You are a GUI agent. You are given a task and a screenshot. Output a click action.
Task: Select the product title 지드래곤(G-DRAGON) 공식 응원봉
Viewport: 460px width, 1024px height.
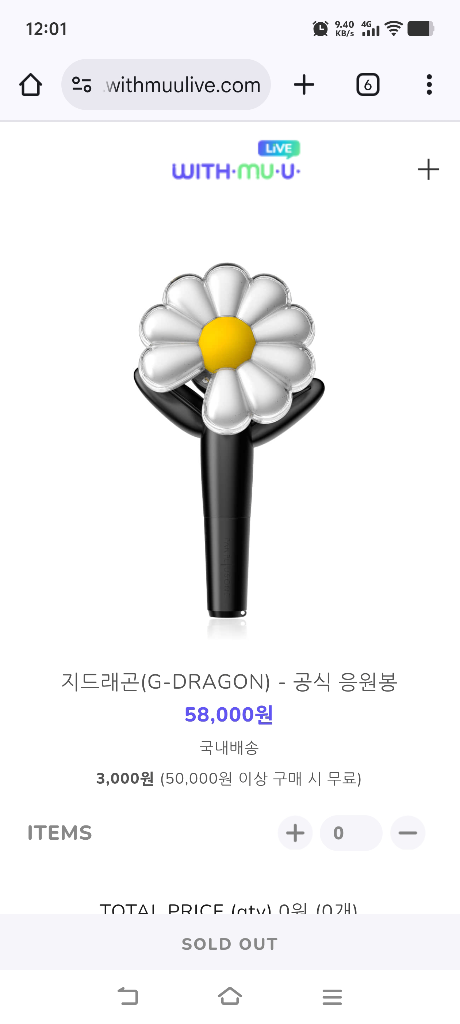(x=229, y=681)
